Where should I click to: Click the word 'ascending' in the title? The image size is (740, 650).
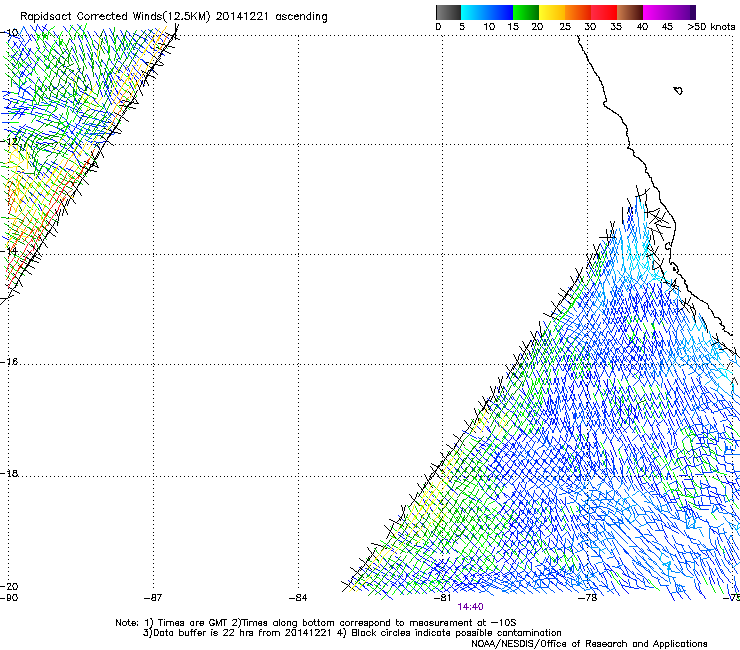pos(301,17)
